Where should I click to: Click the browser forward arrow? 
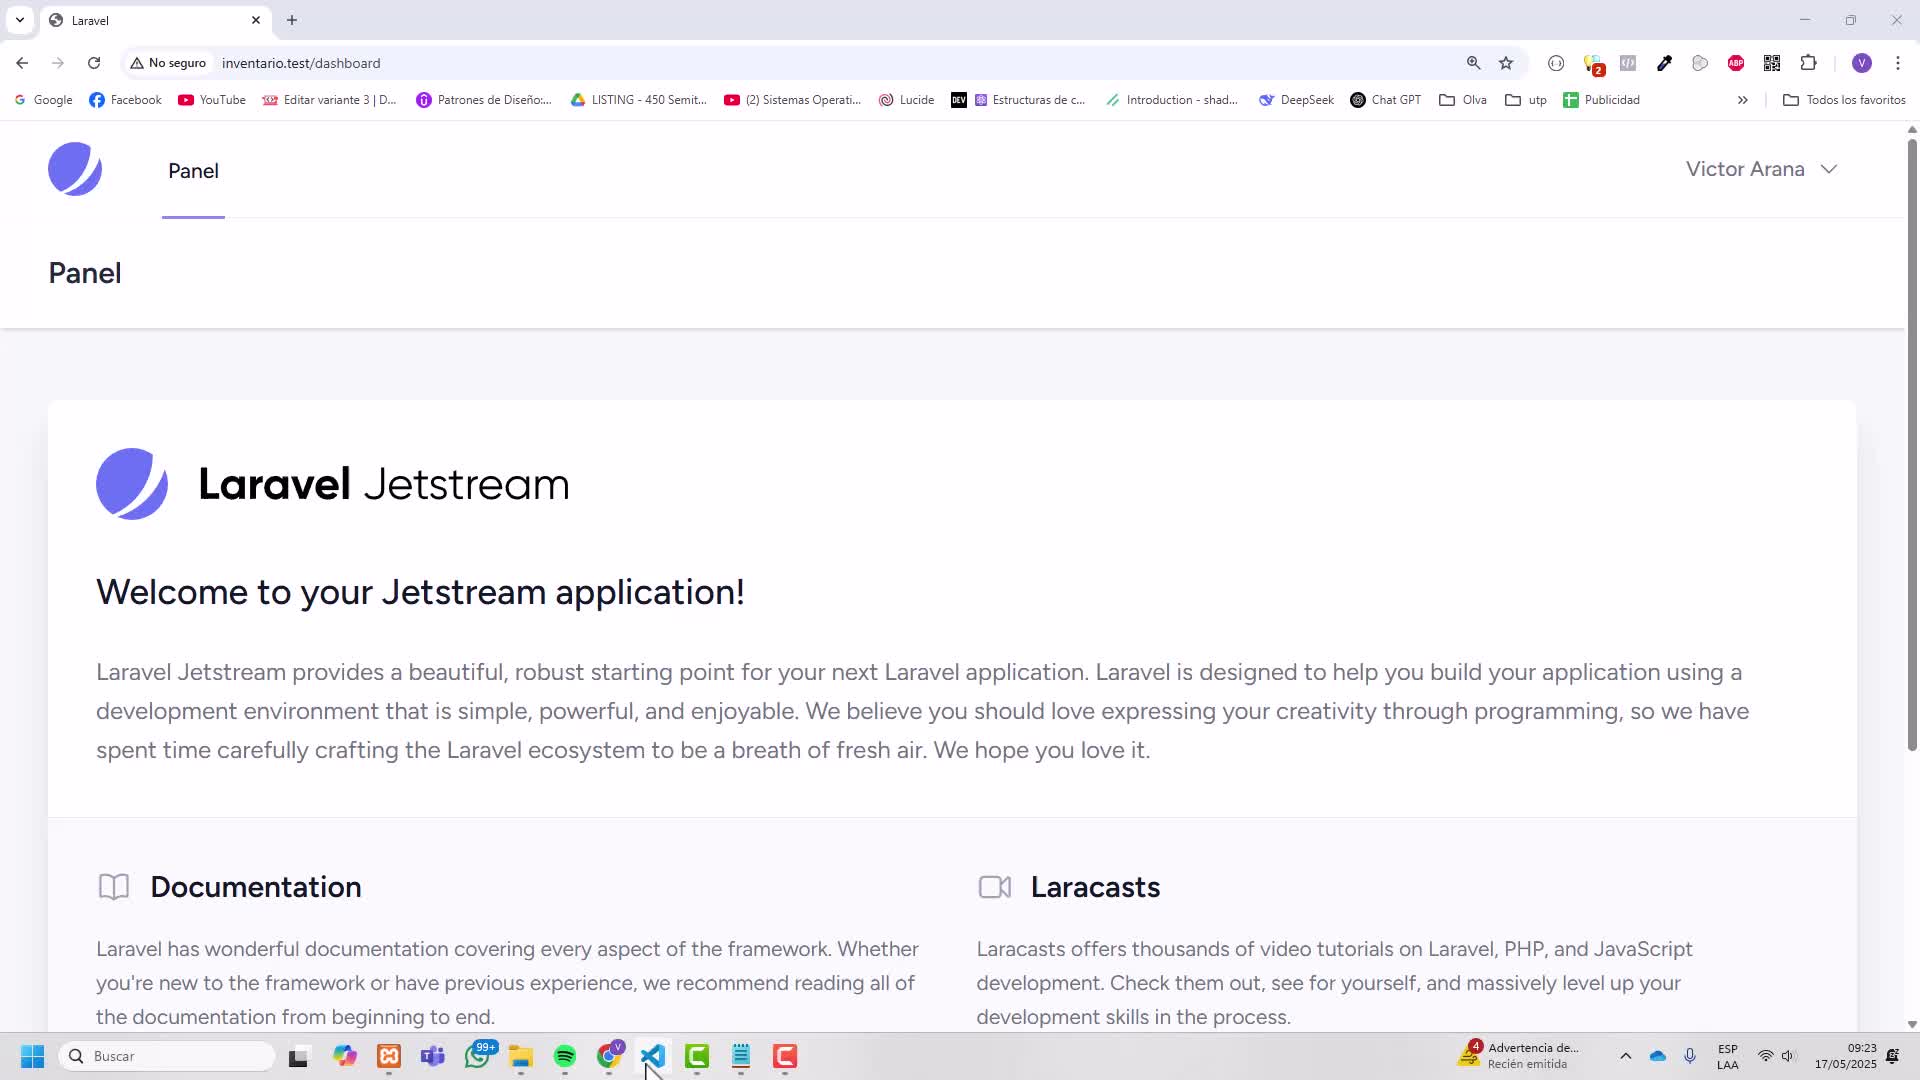(x=58, y=63)
